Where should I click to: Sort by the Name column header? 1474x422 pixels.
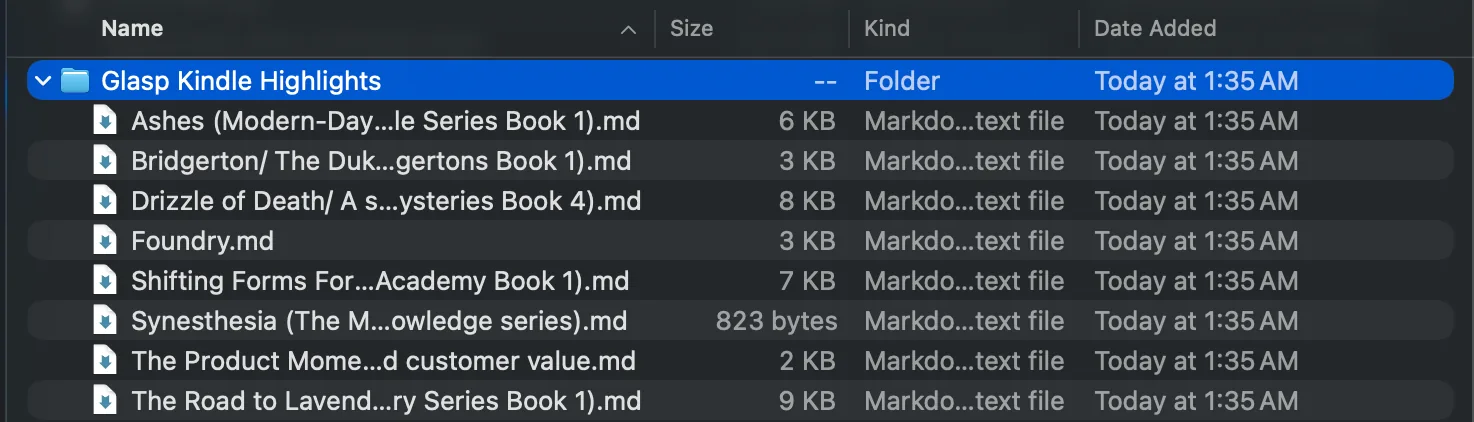pos(132,28)
